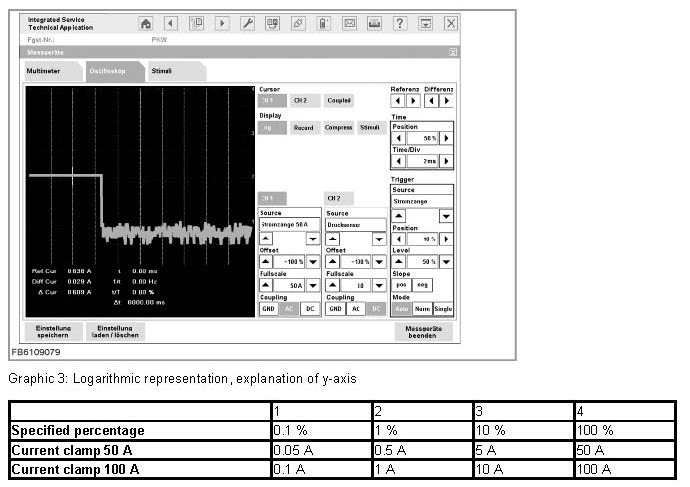The width and height of the screenshot is (690, 487).
Task: Open CH 1 Source down arrow
Action: 311,238
